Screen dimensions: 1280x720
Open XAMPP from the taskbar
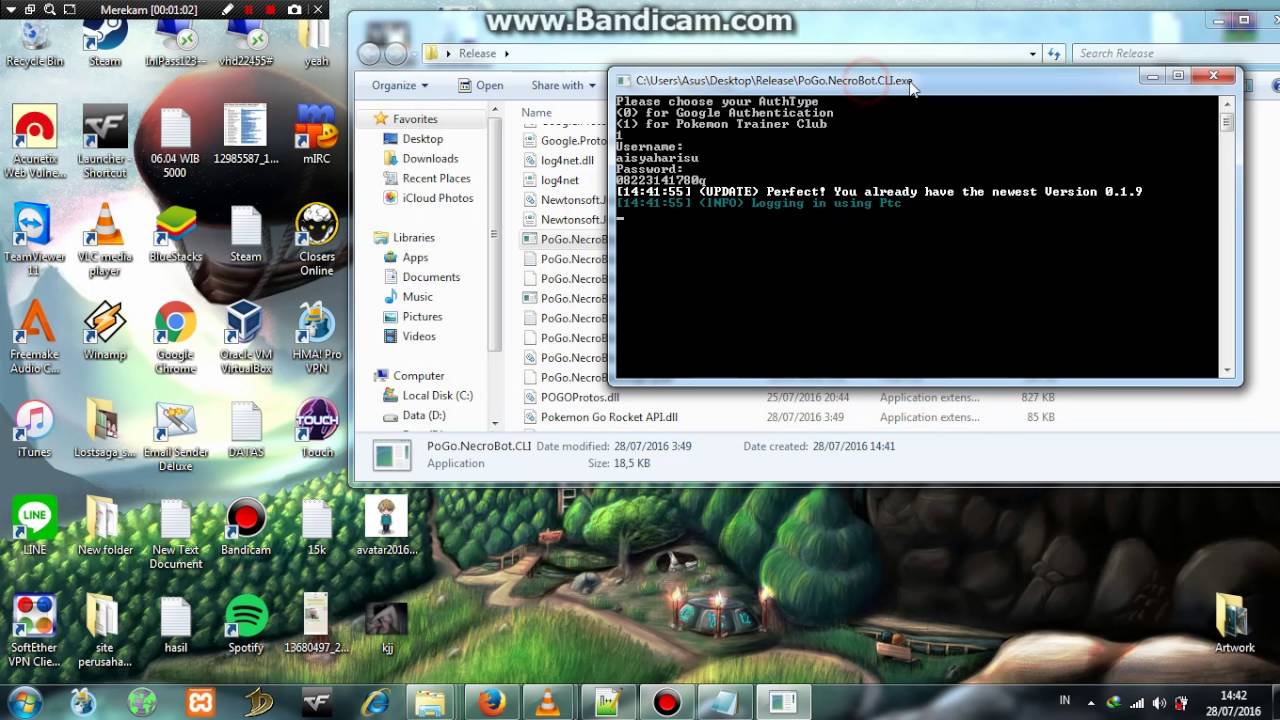pos(200,703)
